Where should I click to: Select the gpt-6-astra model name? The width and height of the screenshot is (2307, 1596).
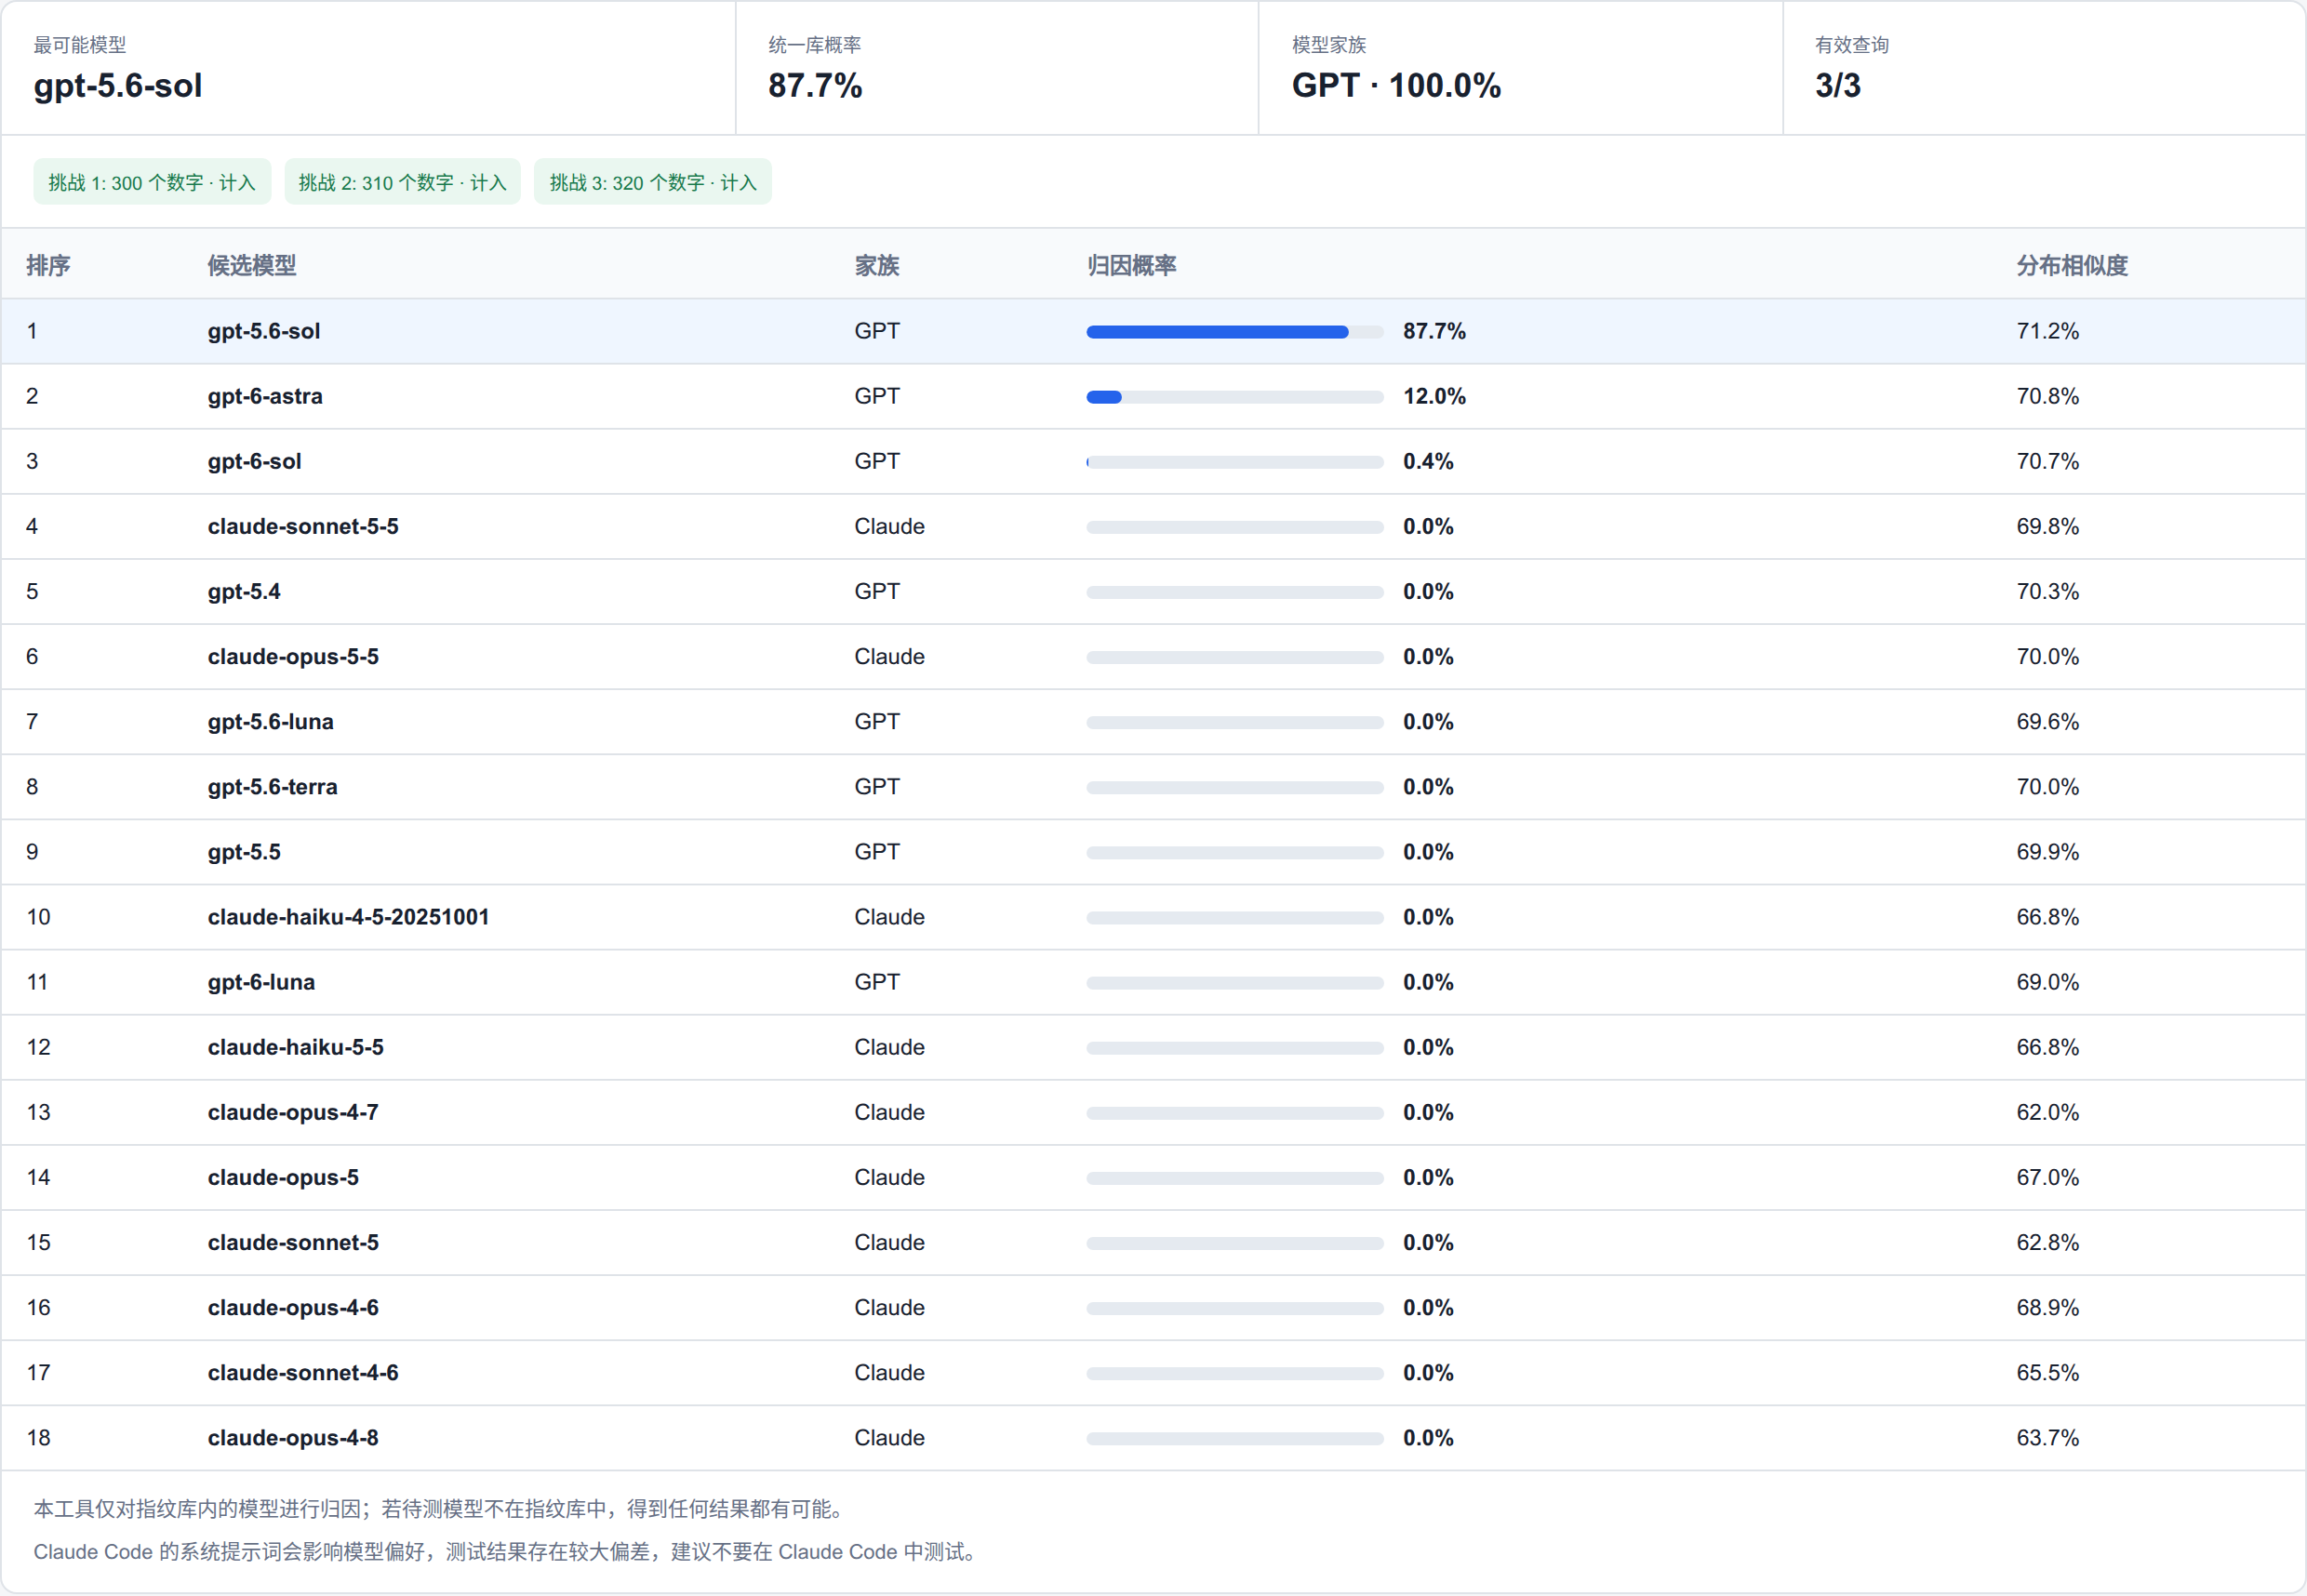[265, 396]
